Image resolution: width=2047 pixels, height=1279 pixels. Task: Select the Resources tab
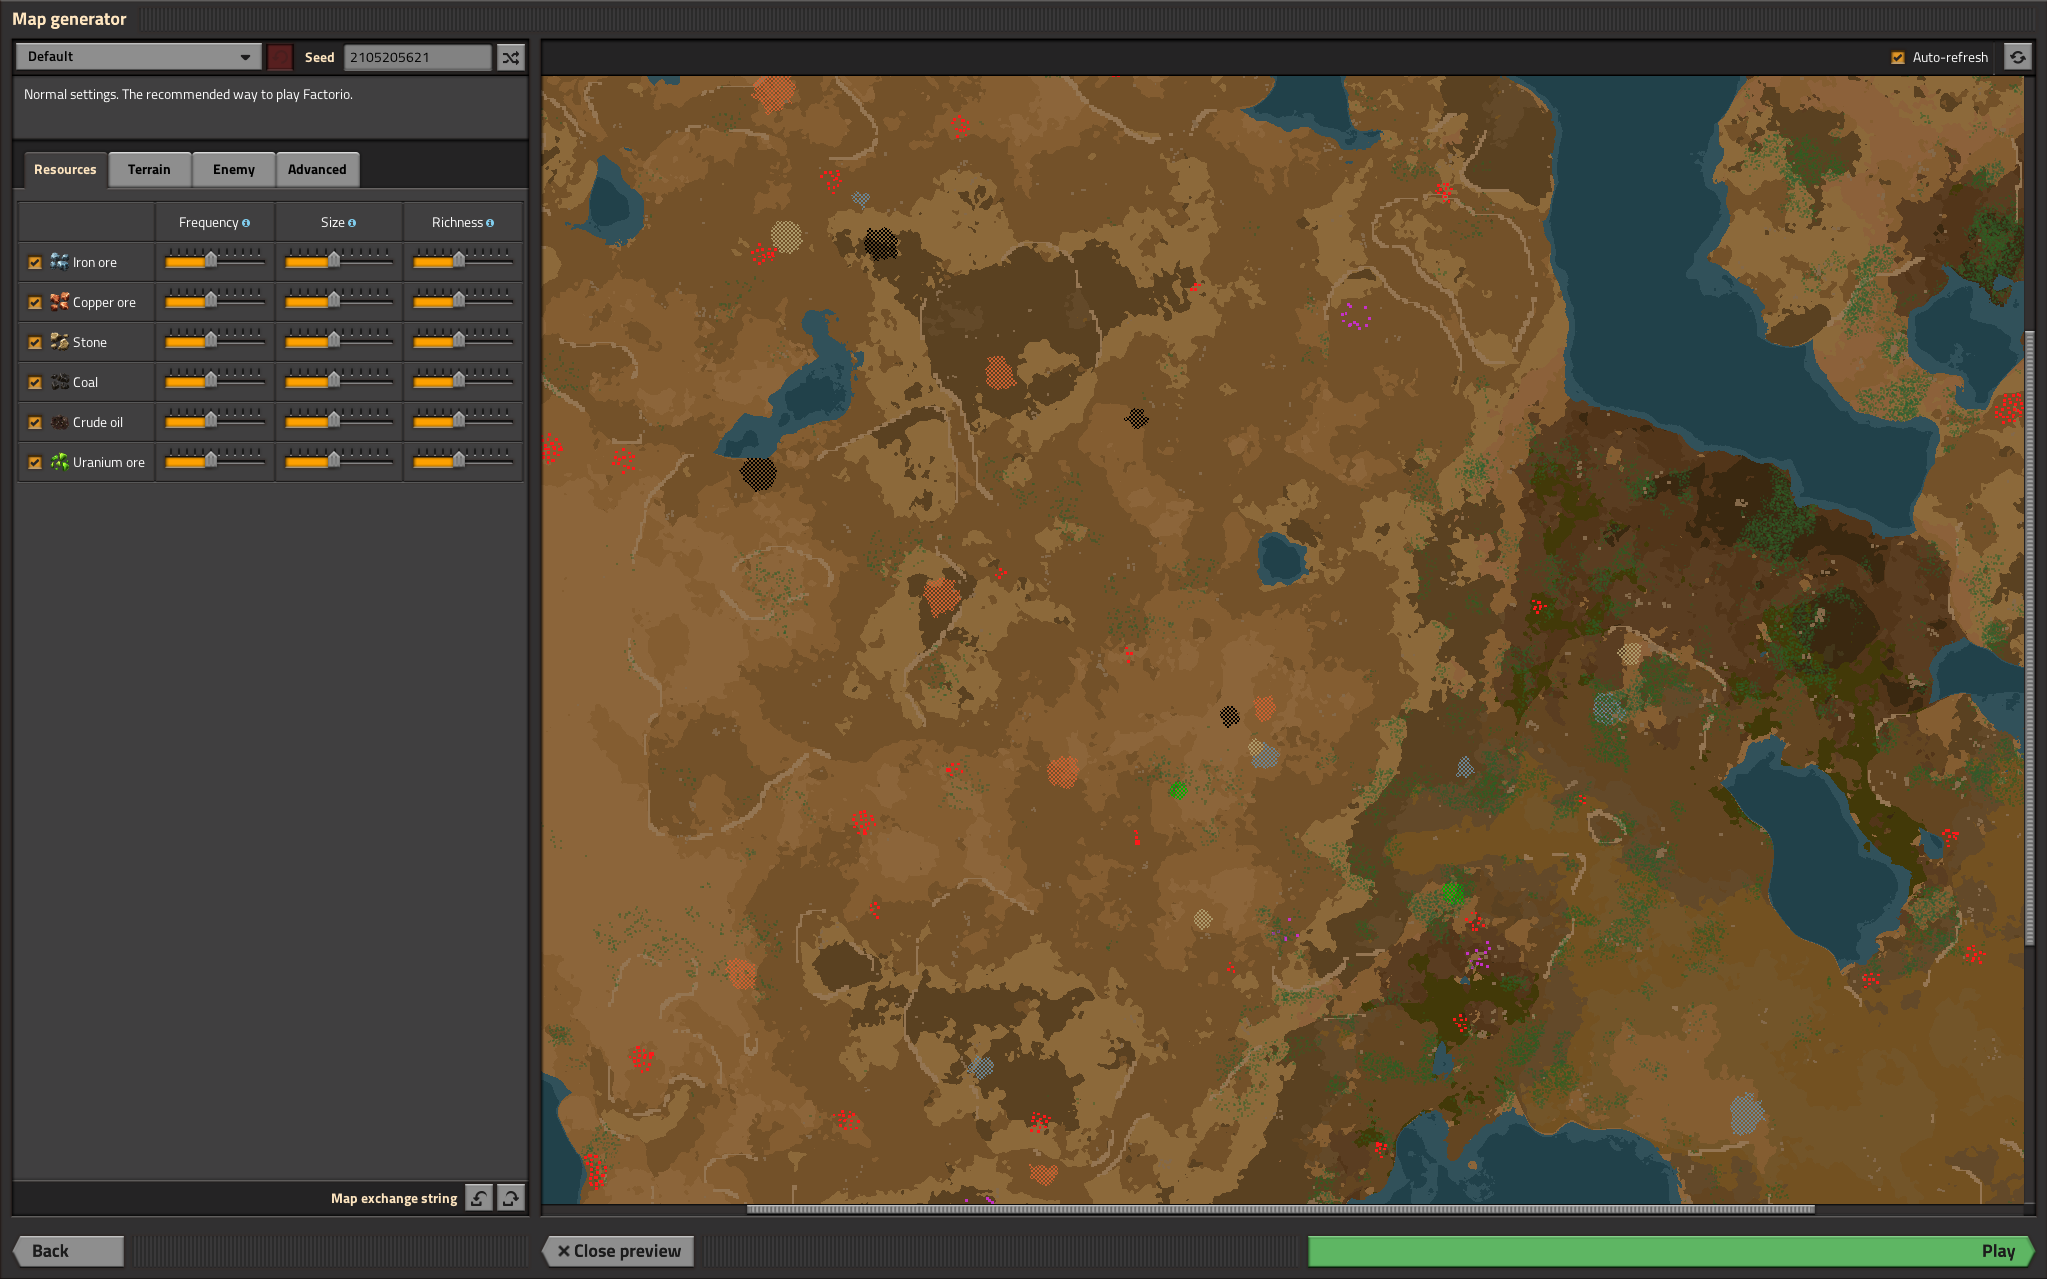(x=65, y=169)
